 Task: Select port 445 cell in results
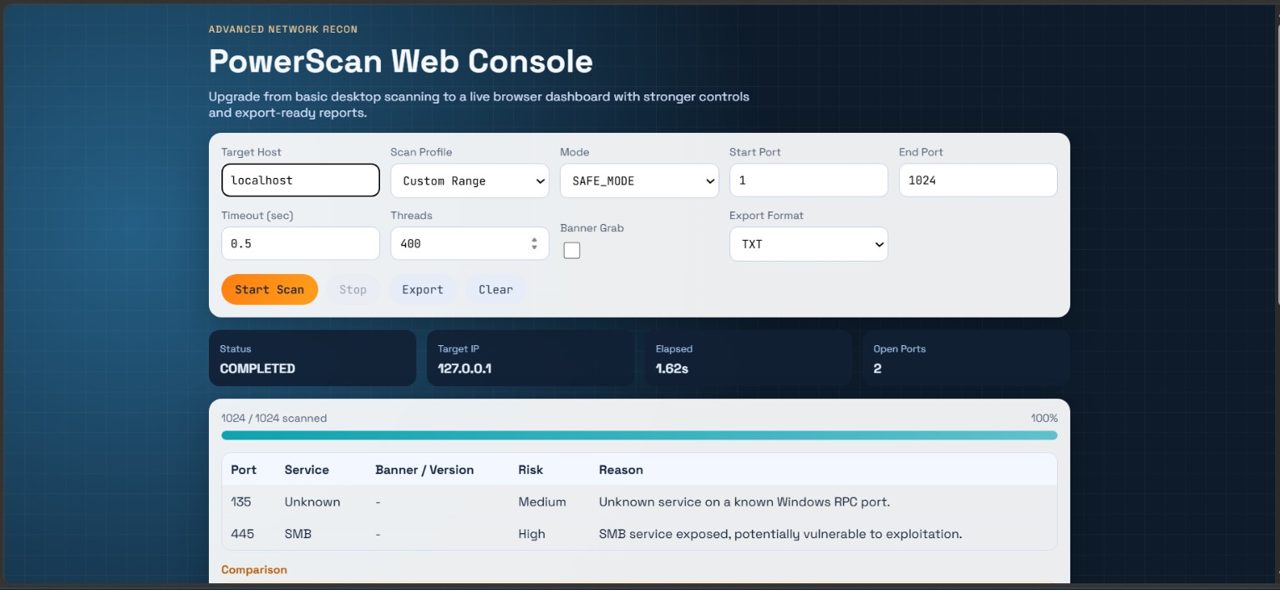pyautogui.click(x=242, y=534)
